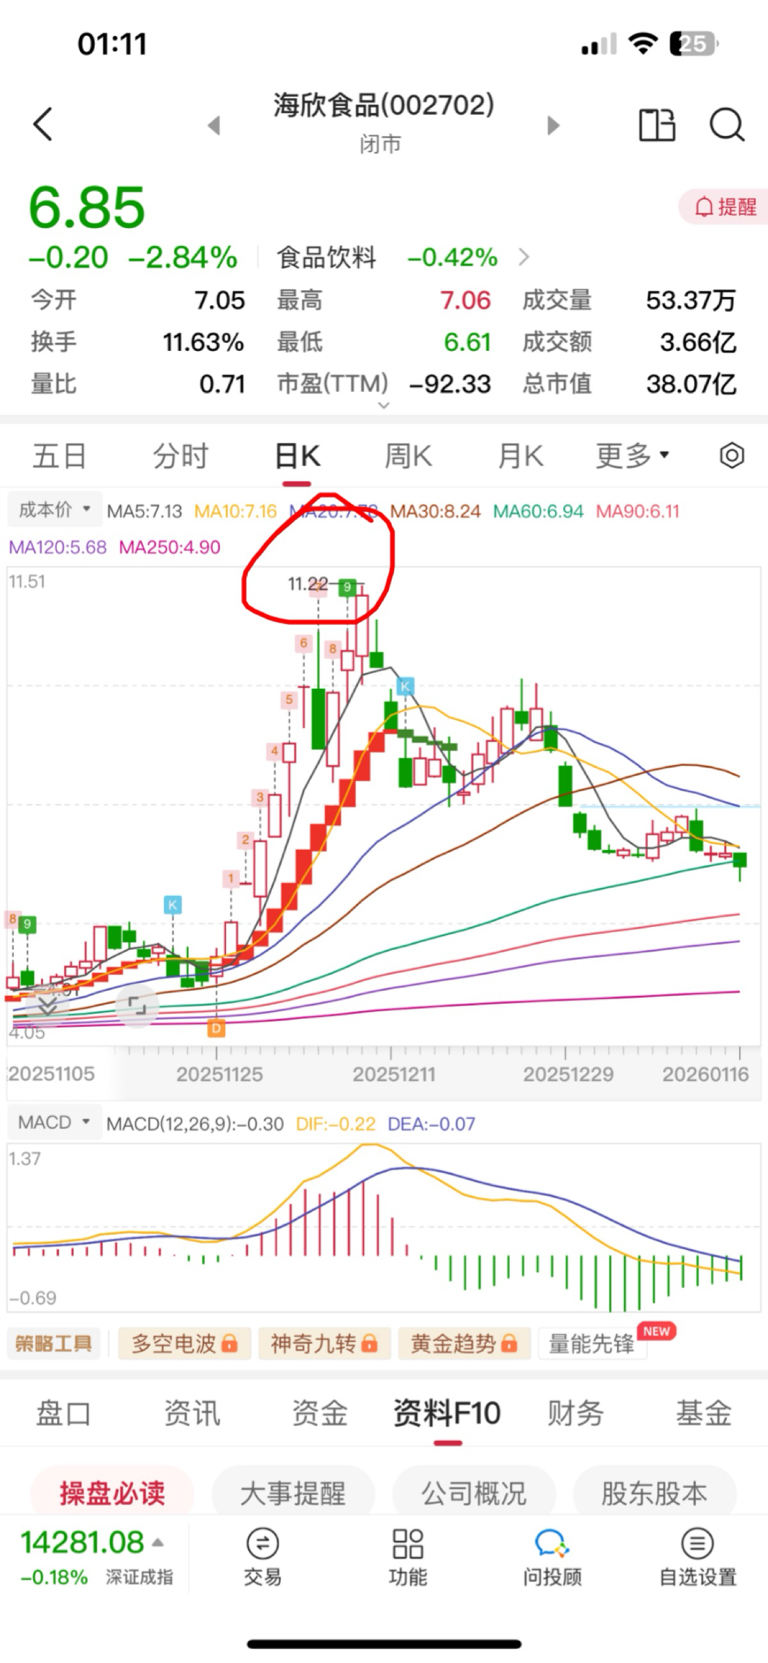Select the 日K chart tab

point(297,456)
